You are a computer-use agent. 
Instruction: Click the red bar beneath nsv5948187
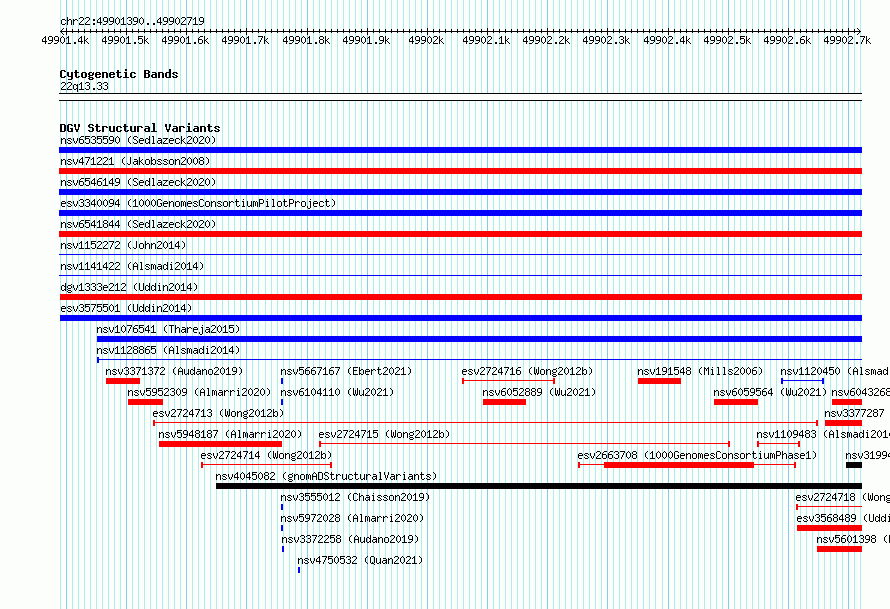(x=220, y=444)
